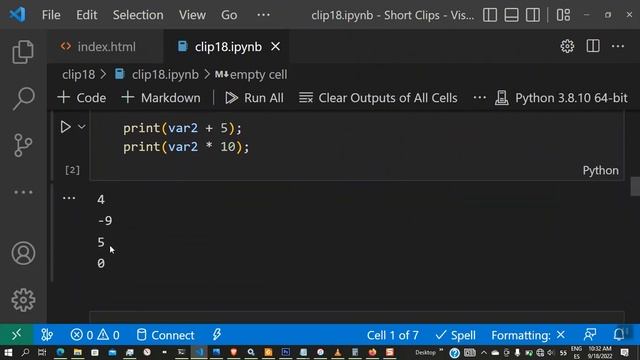Open the File menu
Screen dimensions: 640x360
(51, 15)
